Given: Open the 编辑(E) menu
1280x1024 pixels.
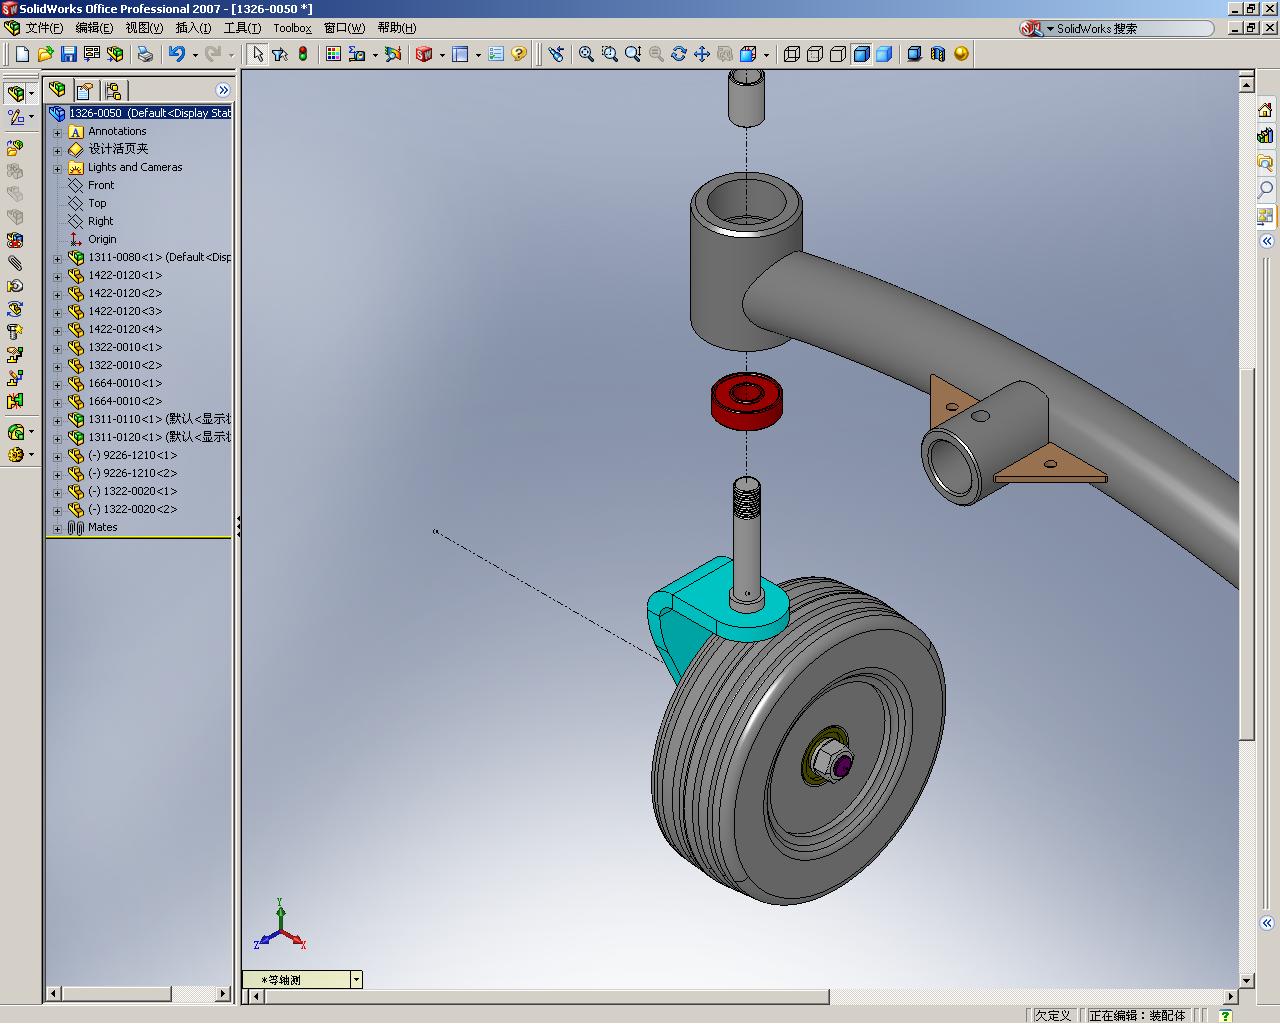Looking at the screenshot, I should [94, 28].
